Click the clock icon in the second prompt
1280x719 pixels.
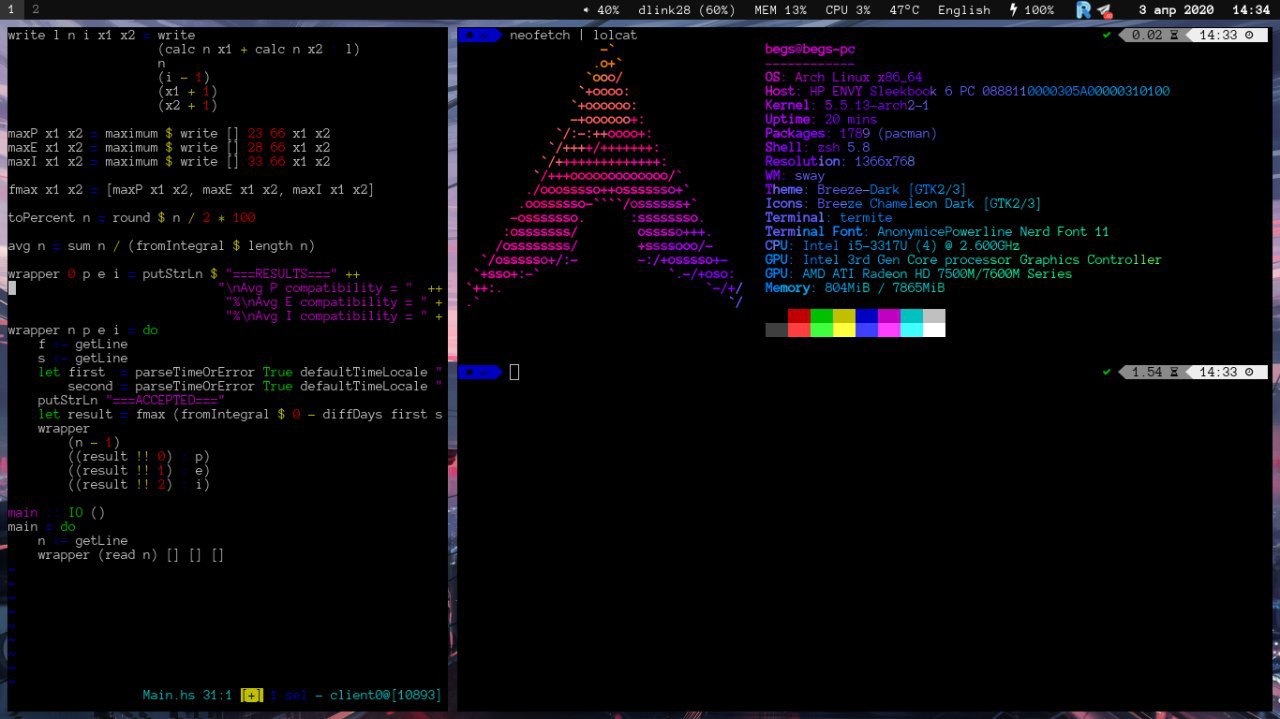click(1249, 372)
